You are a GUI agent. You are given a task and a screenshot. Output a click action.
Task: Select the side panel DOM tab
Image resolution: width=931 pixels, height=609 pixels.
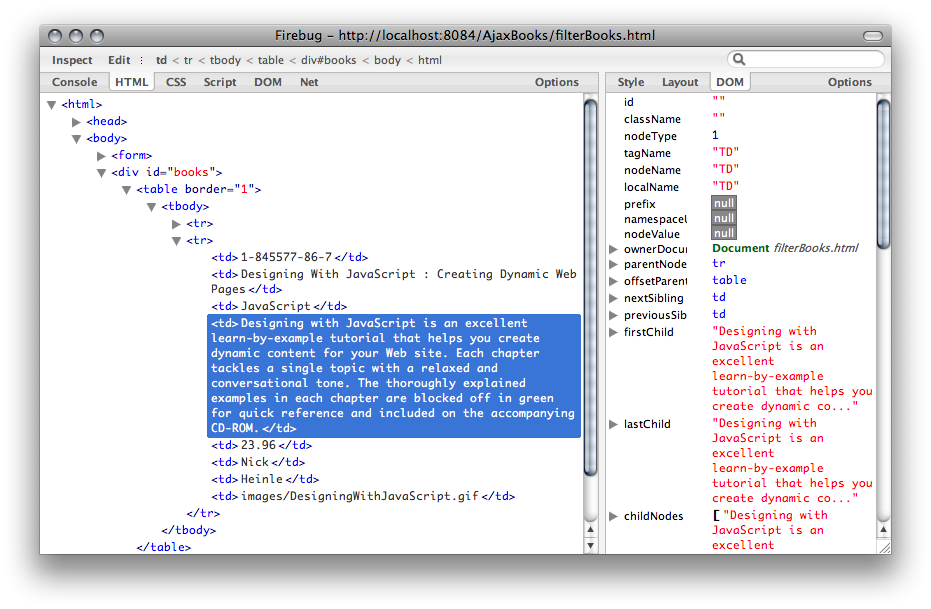coord(730,82)
